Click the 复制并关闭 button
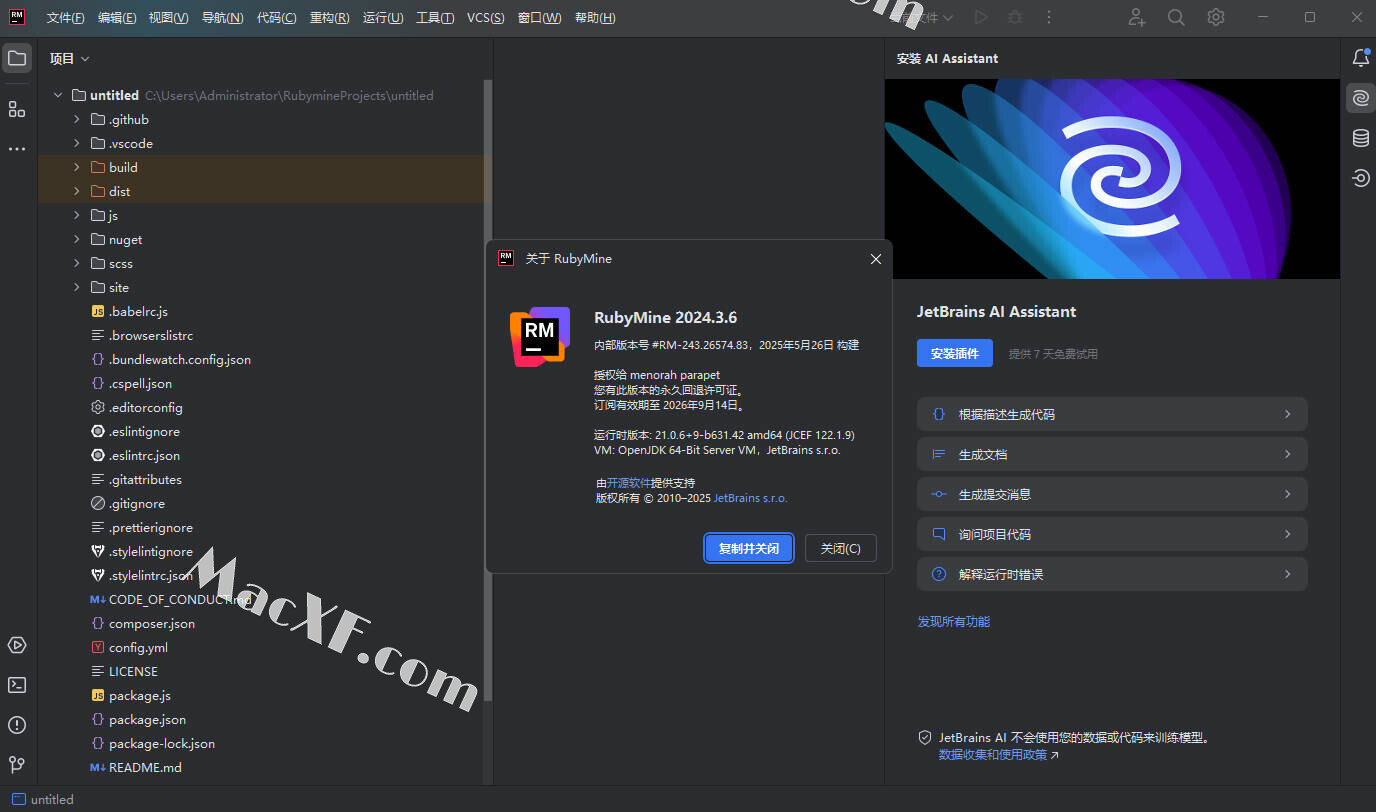 (x=749, y=548)
